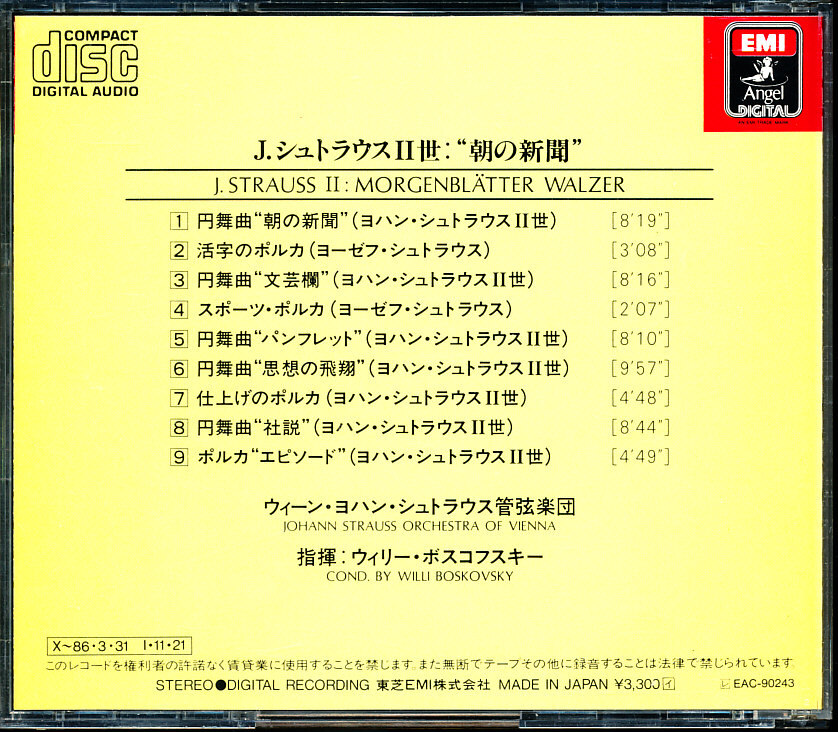Click the EMI Angel Digital emblem

tap(763, 68)
